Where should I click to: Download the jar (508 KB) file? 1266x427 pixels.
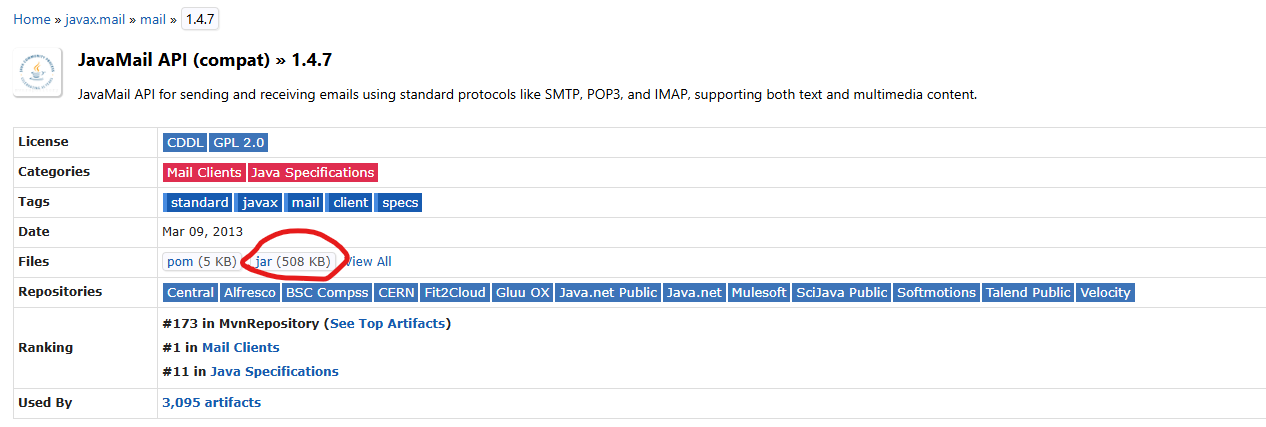[292, 262]
